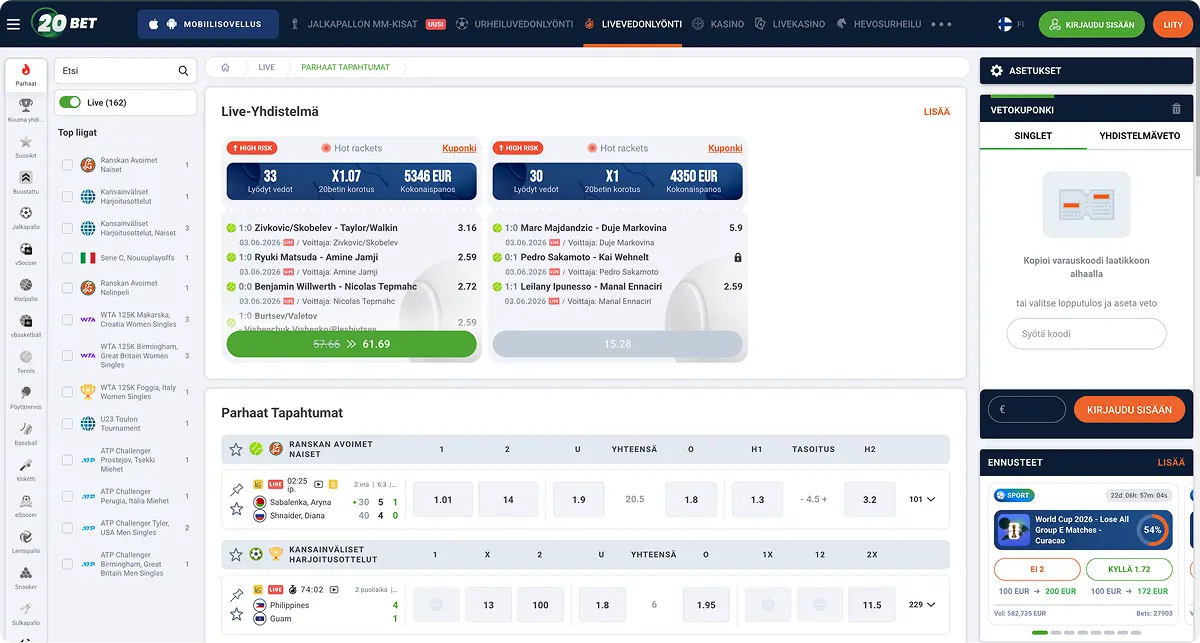The image size is (1200, 643).
Task: Select vBasketball icon in sidebar
Action: pos(26,327)
